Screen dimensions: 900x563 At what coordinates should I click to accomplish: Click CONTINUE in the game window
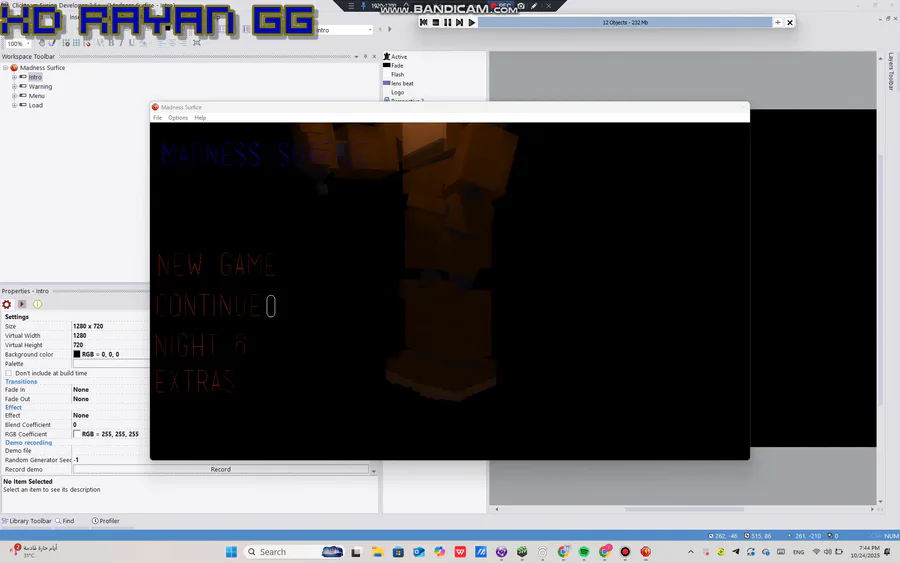pyautogui.click(x=208, y=306)
